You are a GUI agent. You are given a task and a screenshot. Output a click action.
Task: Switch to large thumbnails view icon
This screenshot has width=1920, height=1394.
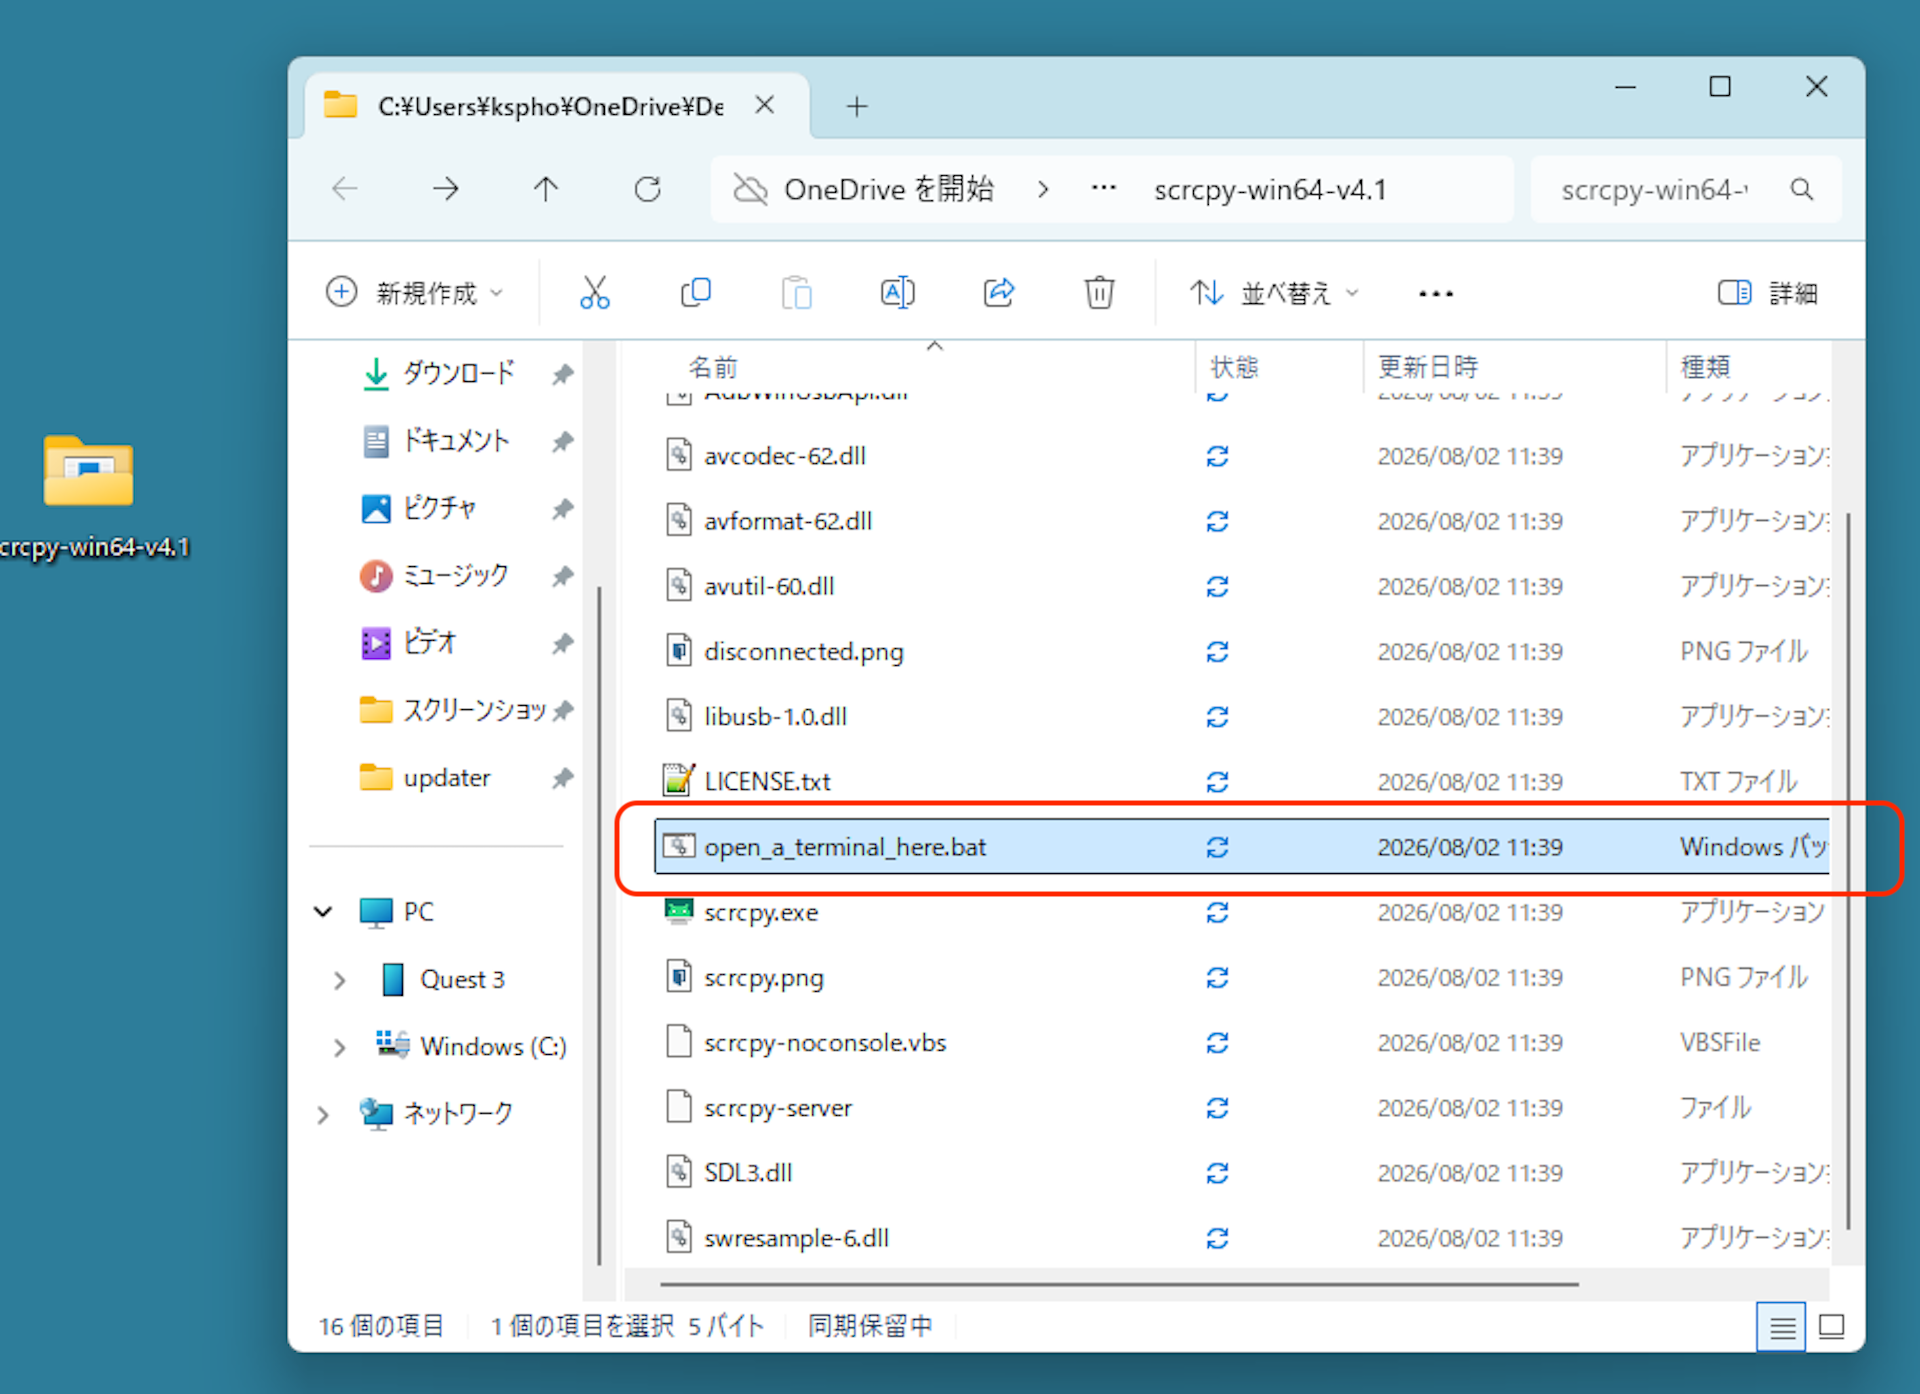1831,1326
